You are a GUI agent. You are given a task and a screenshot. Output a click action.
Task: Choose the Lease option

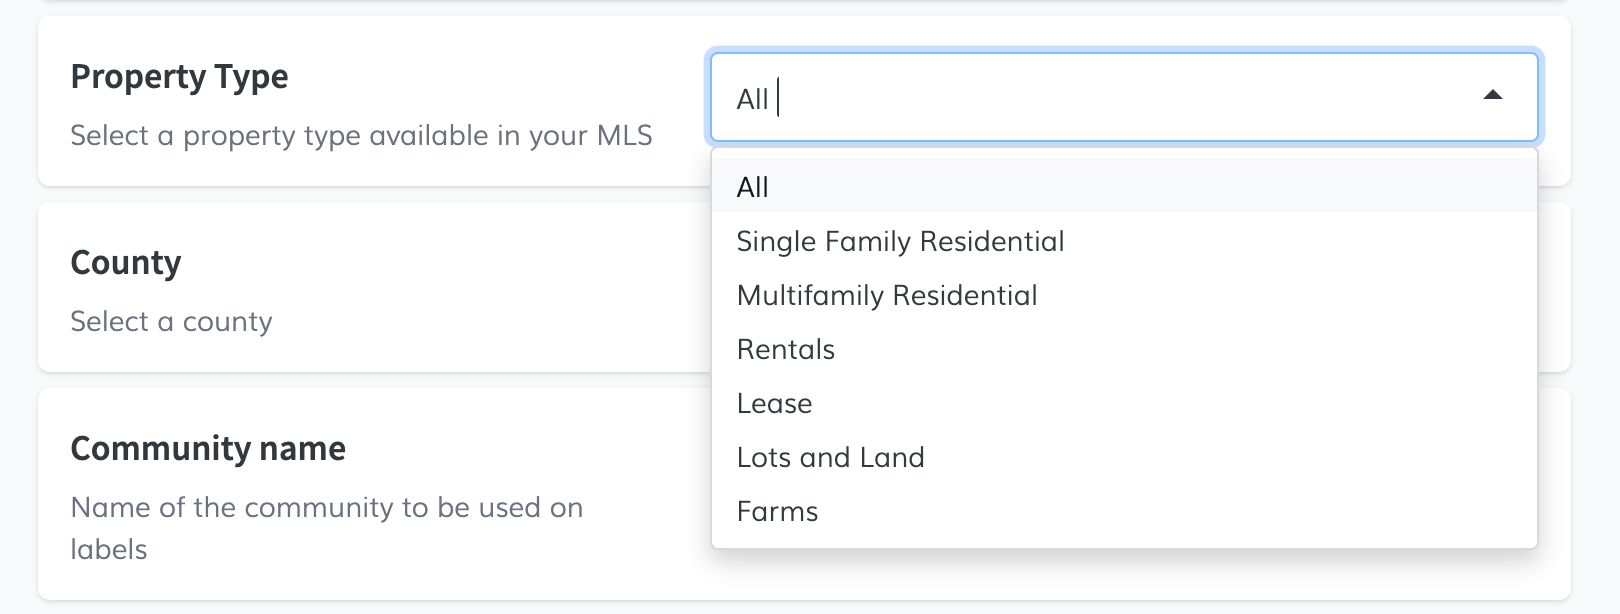click(x=775, y=403)
